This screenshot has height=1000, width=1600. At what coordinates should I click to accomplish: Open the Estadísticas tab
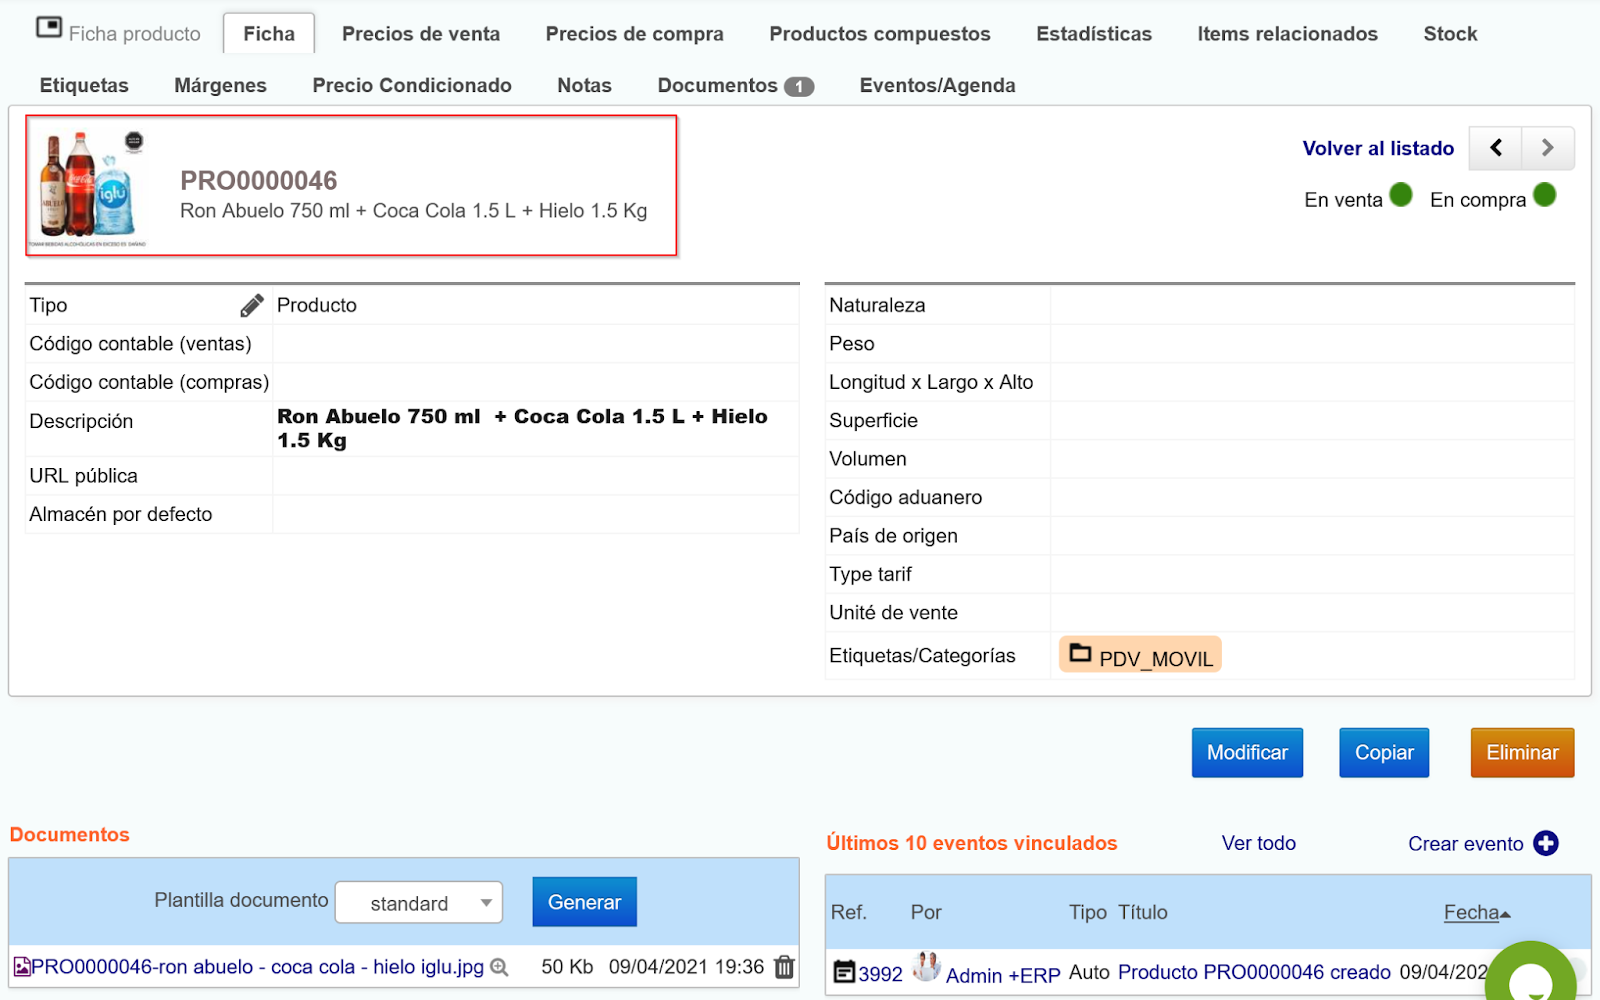point(1094,34)
